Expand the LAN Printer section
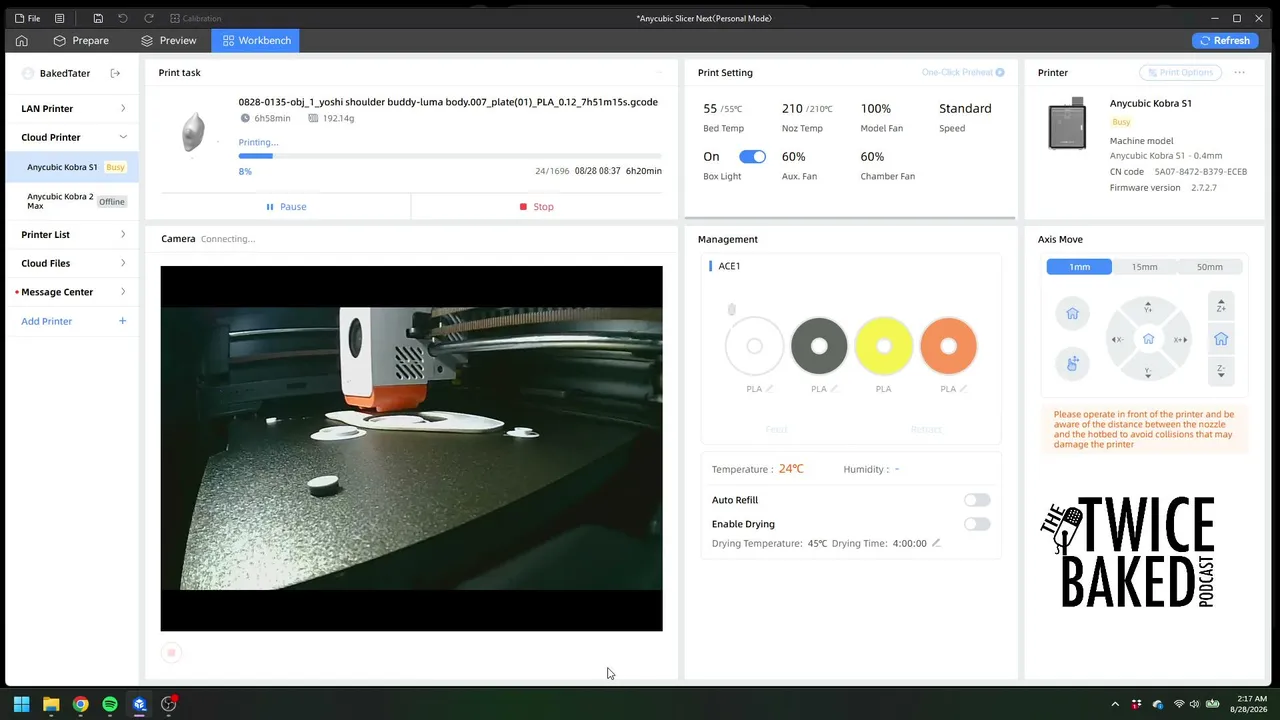 tap(73, 108)
